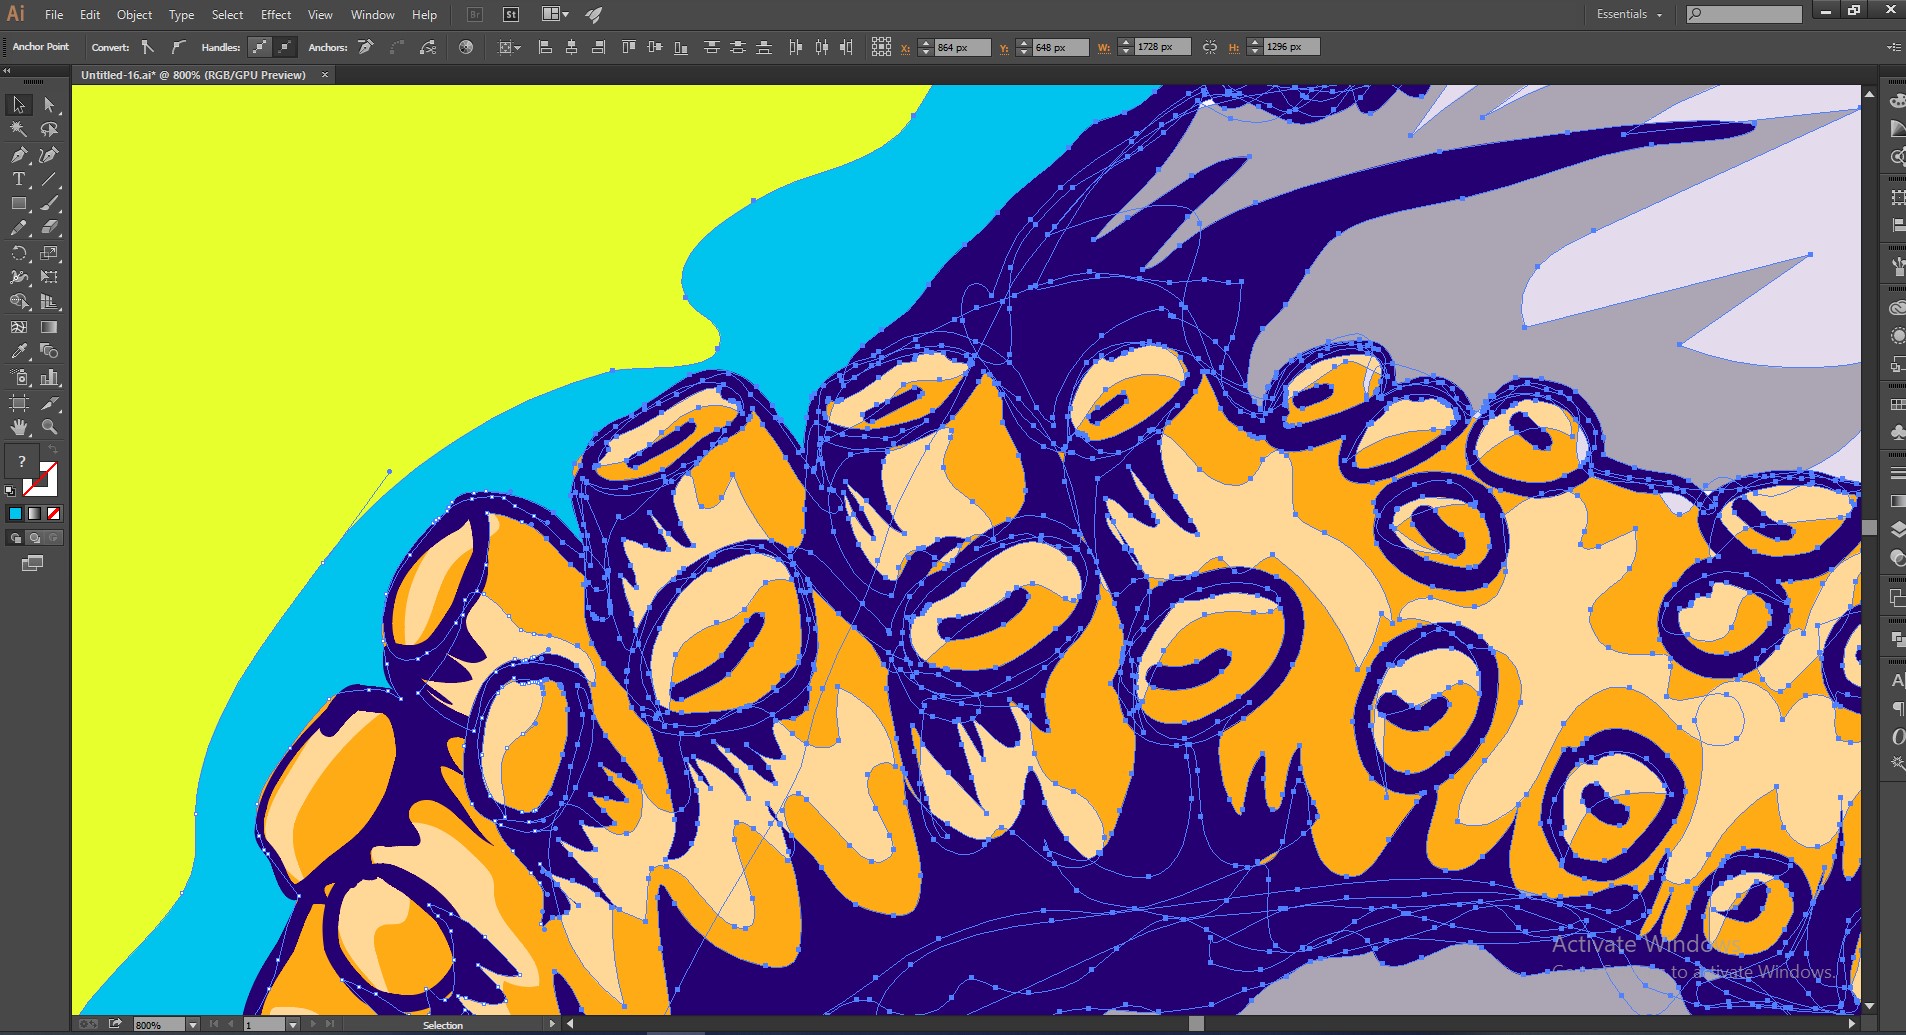Convert selected anchor points to corner

tap(148, 47)
